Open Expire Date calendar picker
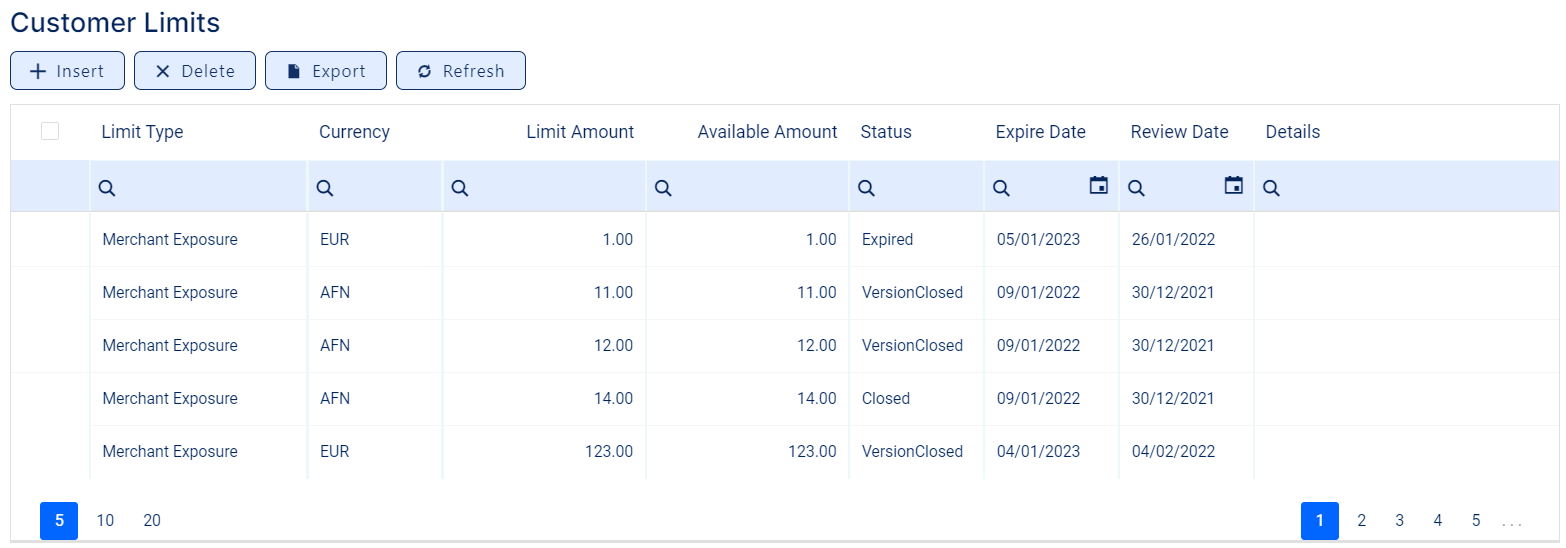This screenshot has width=1566, height=548. point(1098,185)
